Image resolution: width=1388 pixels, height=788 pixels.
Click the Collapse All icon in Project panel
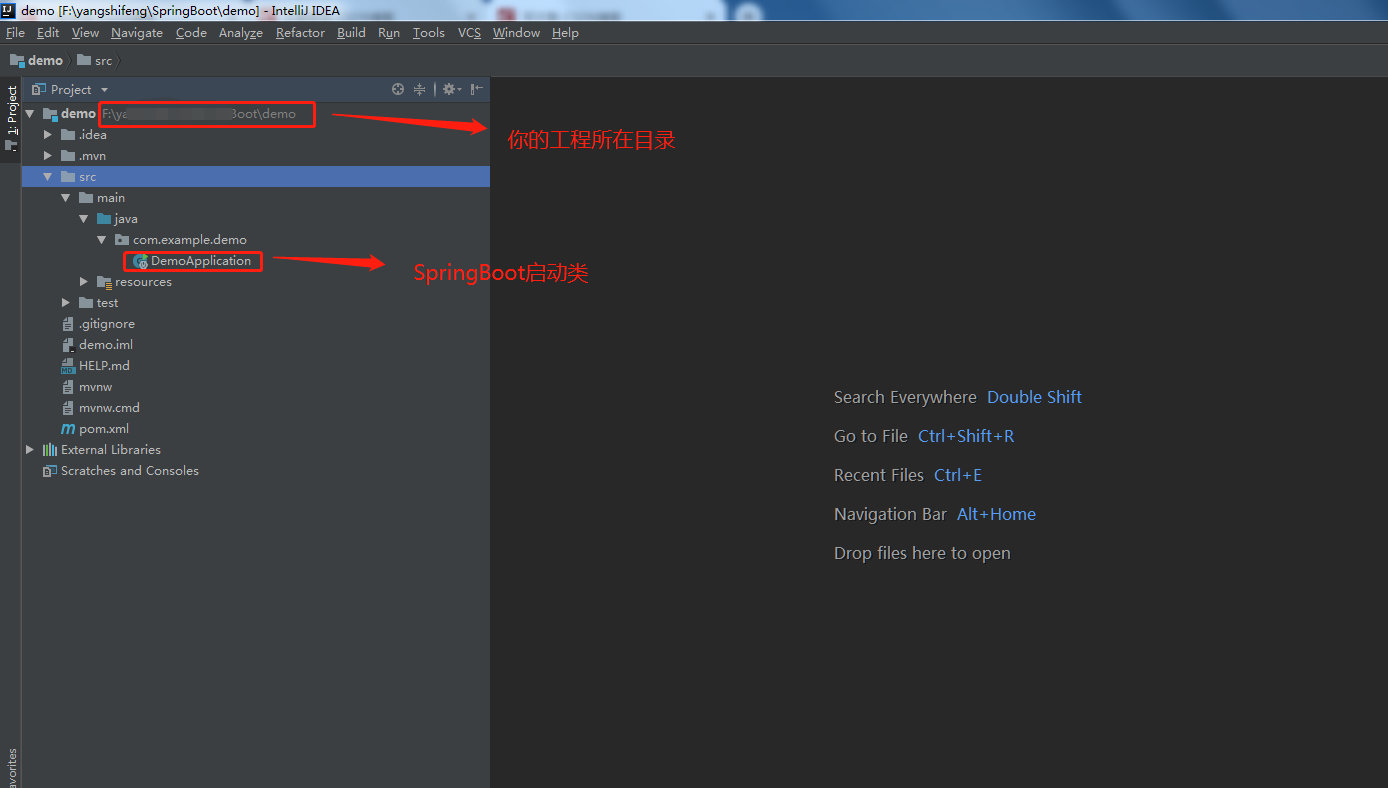(x=420, y=89)
